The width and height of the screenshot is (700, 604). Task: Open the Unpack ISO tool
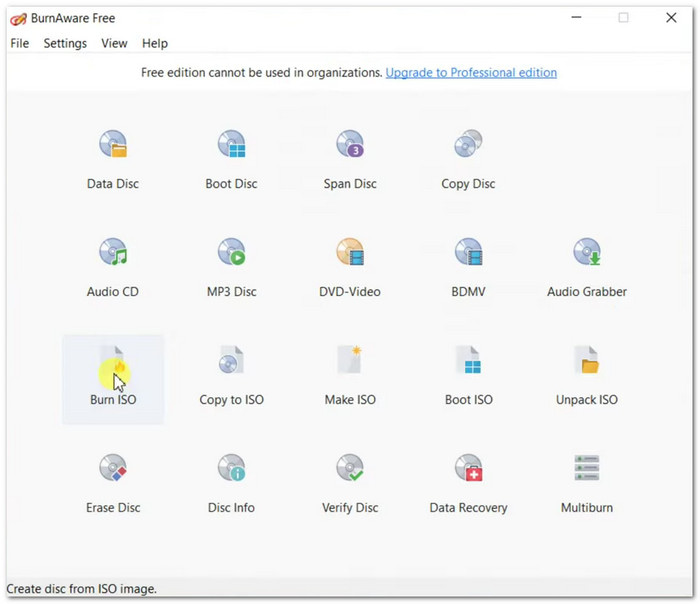click(587, 362)
